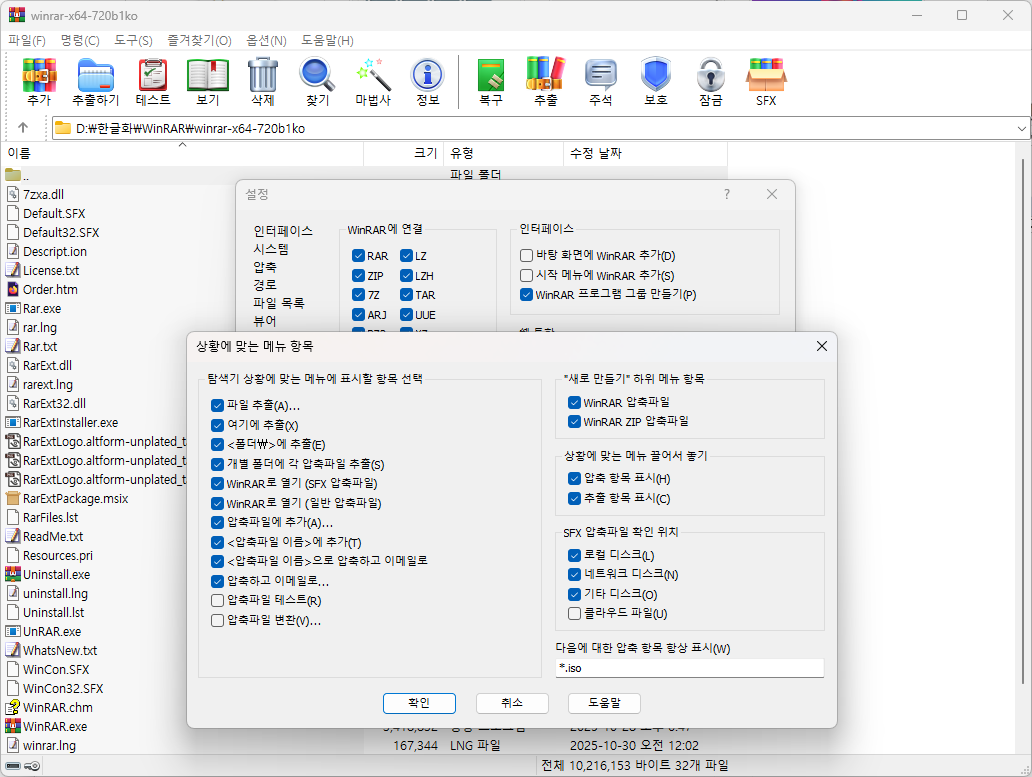Click the 설정 dialog help question mark

pyautogui.click(x=727, y=194)
